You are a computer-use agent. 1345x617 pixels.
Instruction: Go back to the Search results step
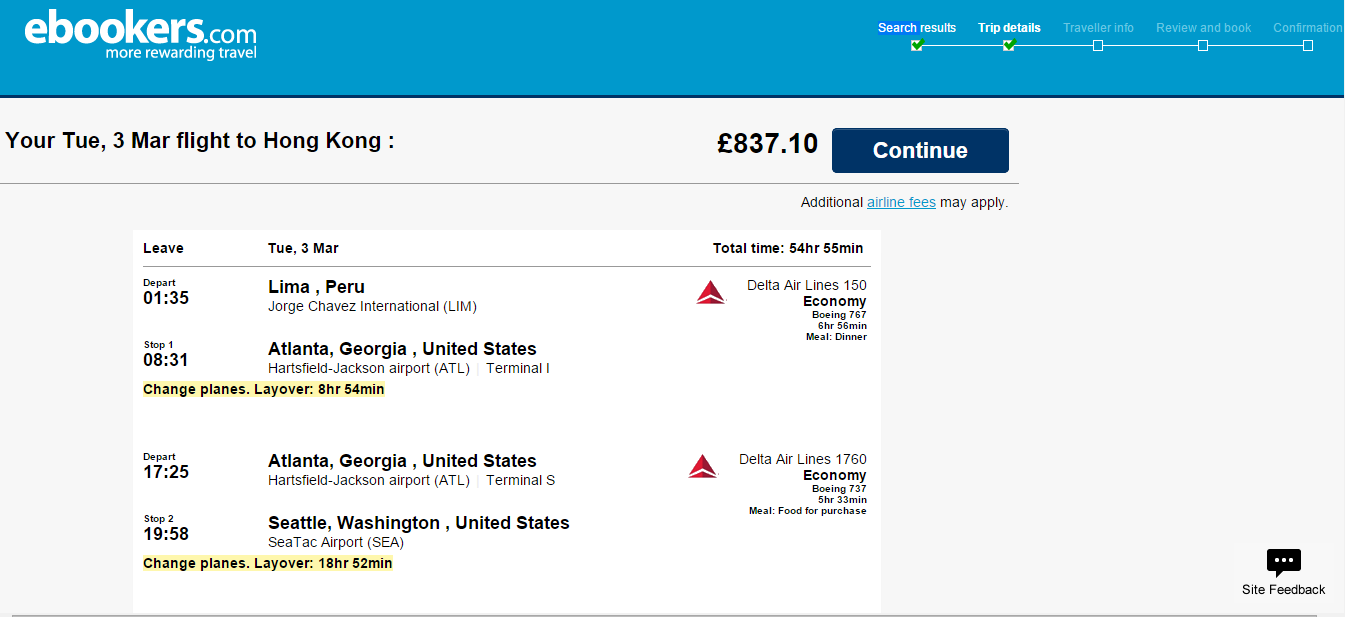coord(917,28)
